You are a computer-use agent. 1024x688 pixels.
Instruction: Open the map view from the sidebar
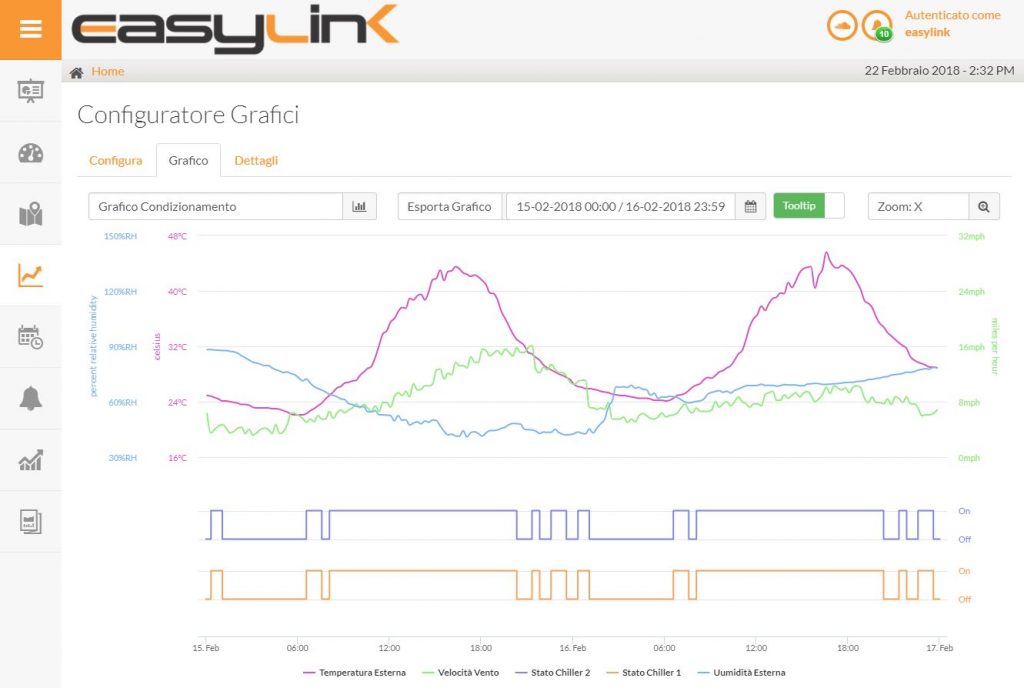(29, 215)
